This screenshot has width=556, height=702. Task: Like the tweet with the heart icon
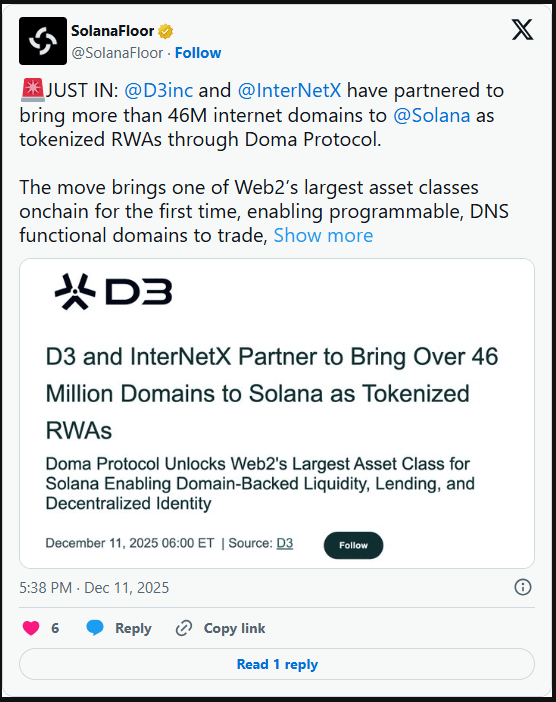tap(31, 628)
